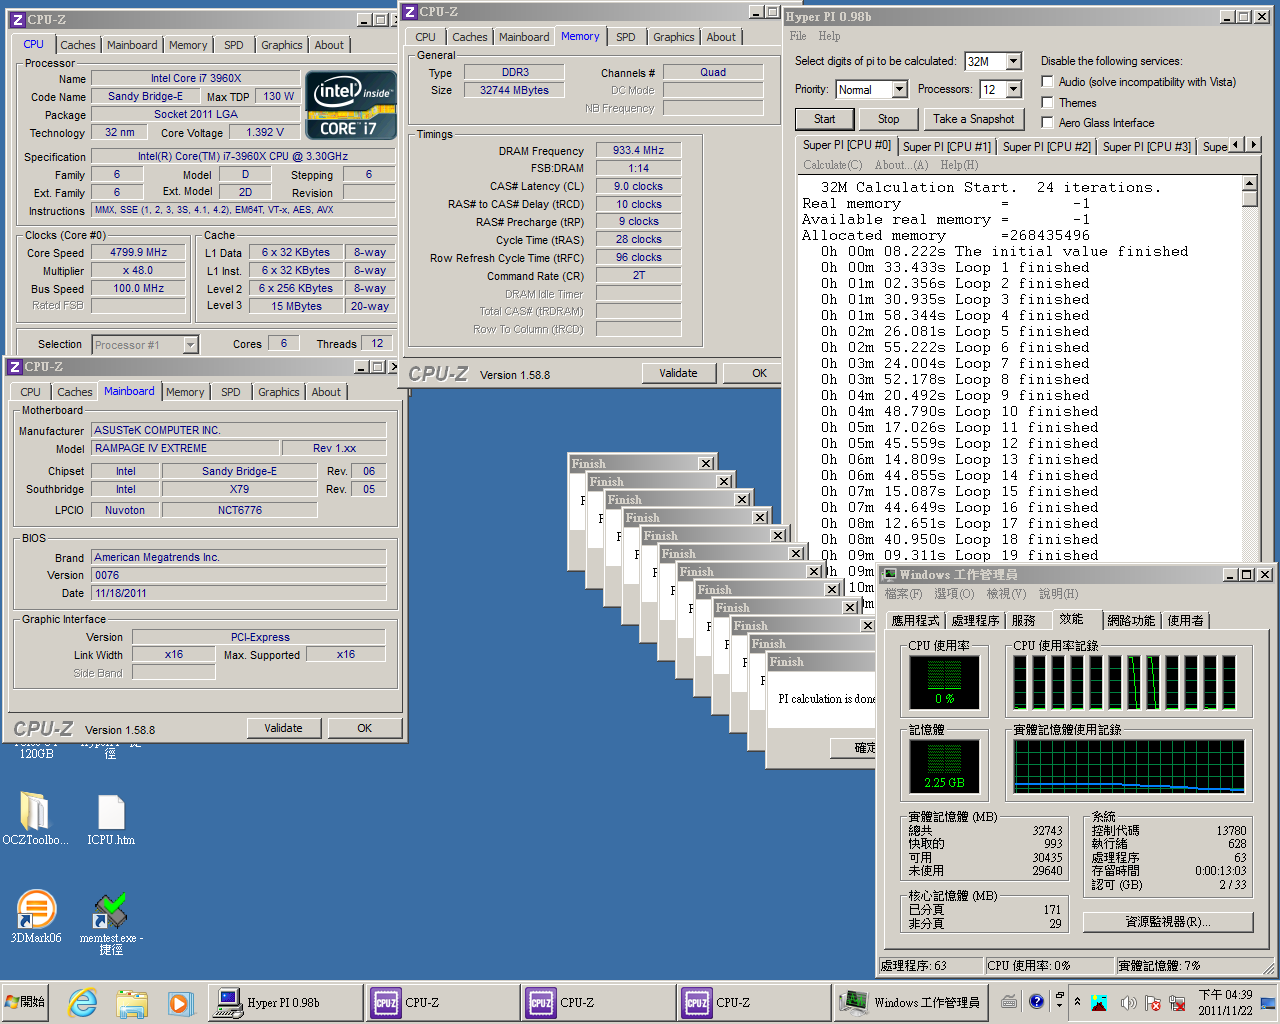The height and width of the screenshot is (1024, 1280).
Task: Select the ICPU.htm desktop file
Action: tap(111, 819)
